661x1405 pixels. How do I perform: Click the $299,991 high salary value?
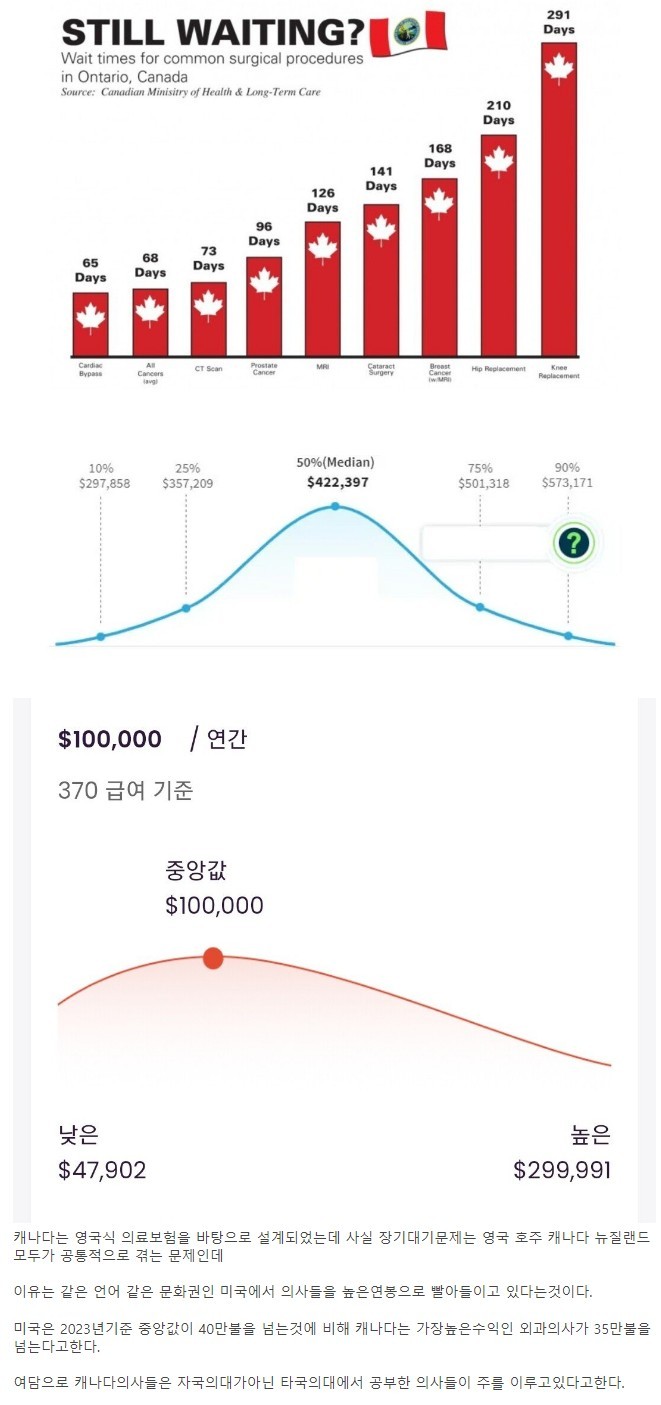[562, 1170]
